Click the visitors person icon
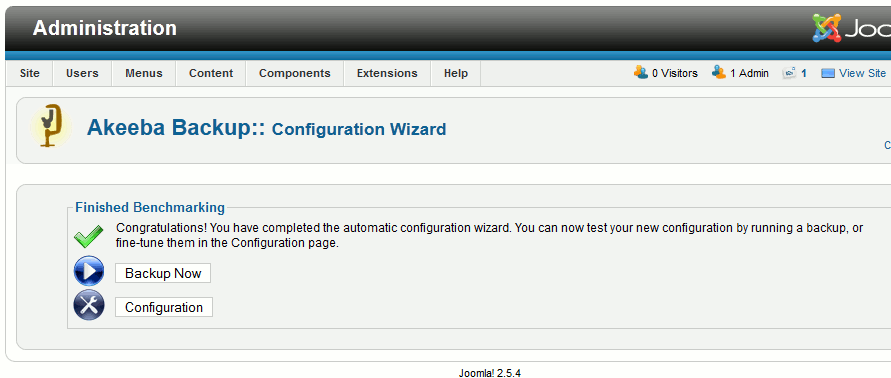 point(641,72)
